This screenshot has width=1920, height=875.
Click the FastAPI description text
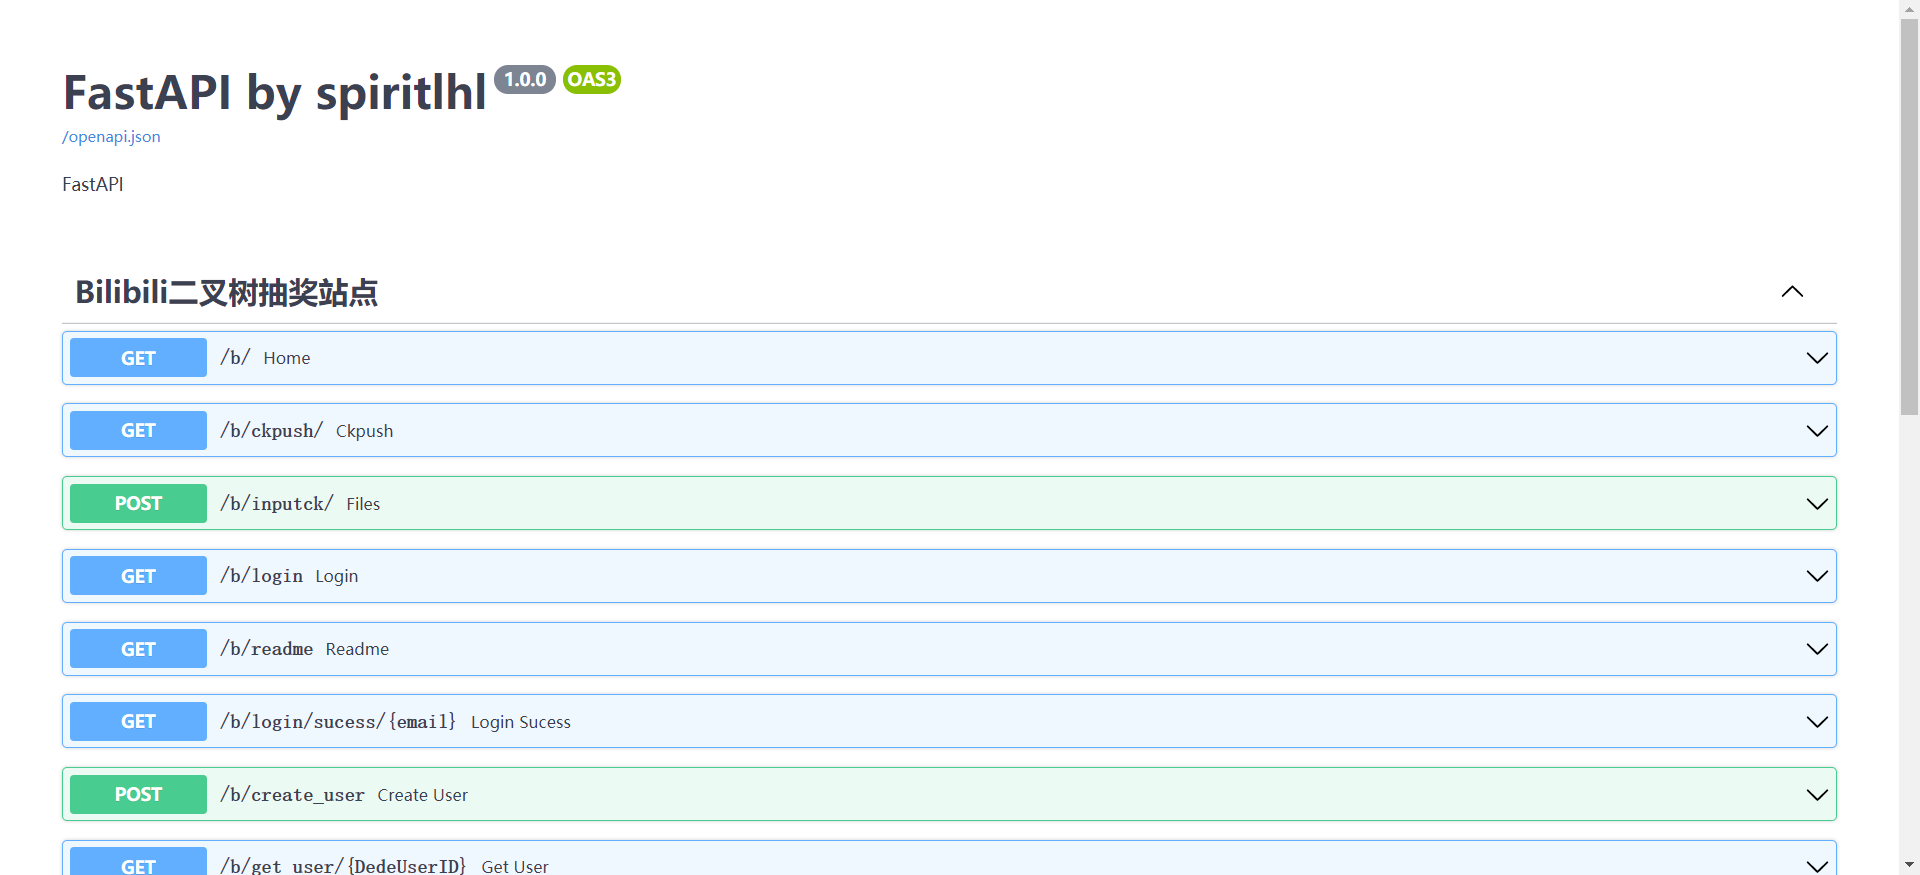click(x=93, y=184)
